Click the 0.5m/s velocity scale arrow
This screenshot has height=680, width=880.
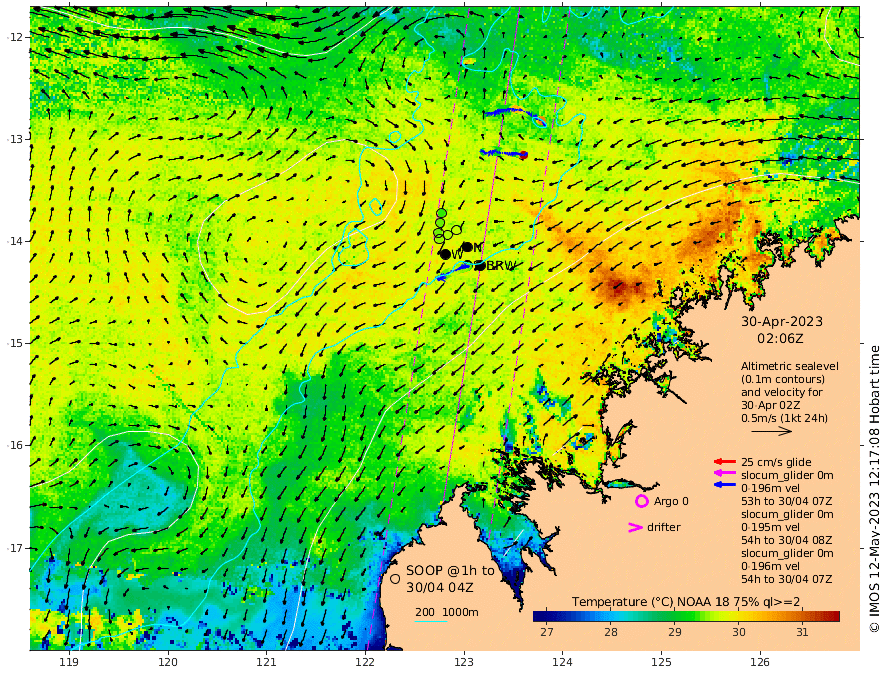point(772,431)
